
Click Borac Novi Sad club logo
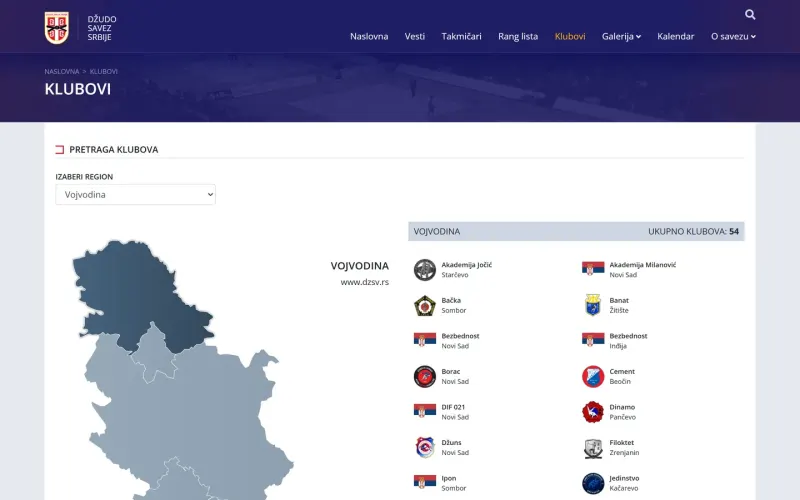(x=424, y=377)
